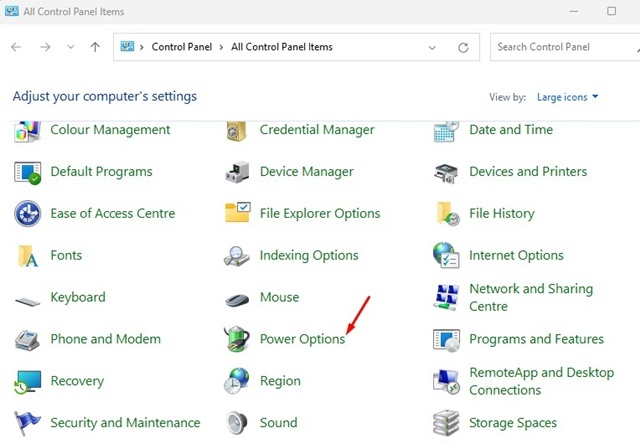Viewport: 640px width, 443px height.
Task: Open the RemoteApp and Desktop Connections icon
Action: point(446,382)
